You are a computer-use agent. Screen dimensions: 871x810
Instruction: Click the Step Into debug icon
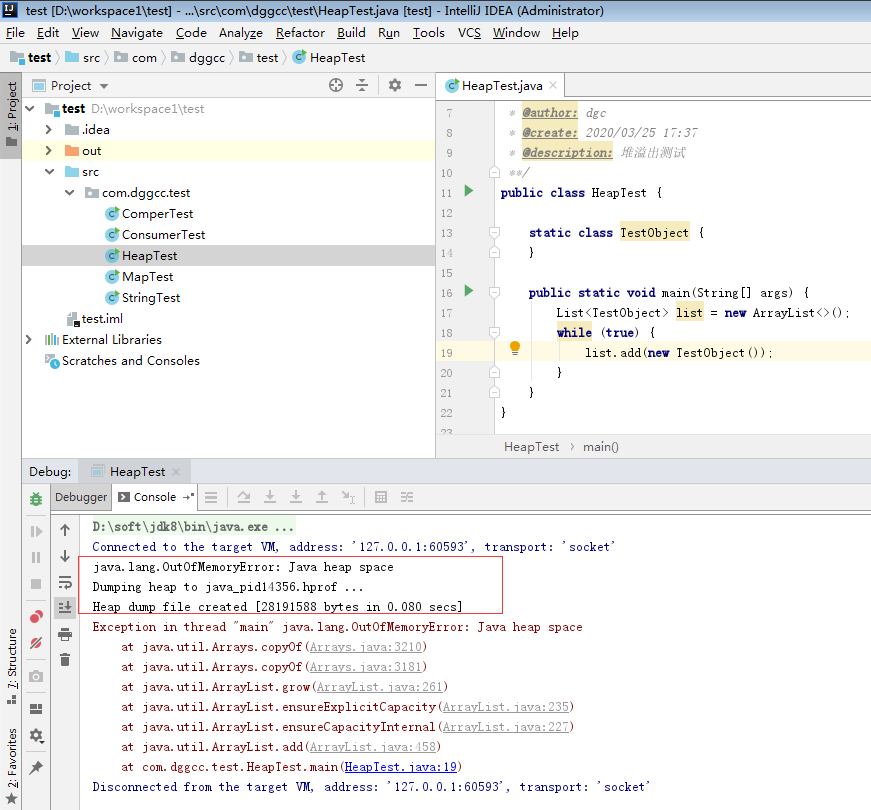(x=270, y=497)
